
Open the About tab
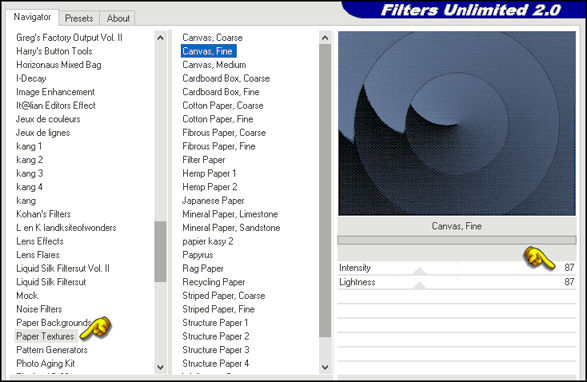pyautogui.click(x=118, y=18)
